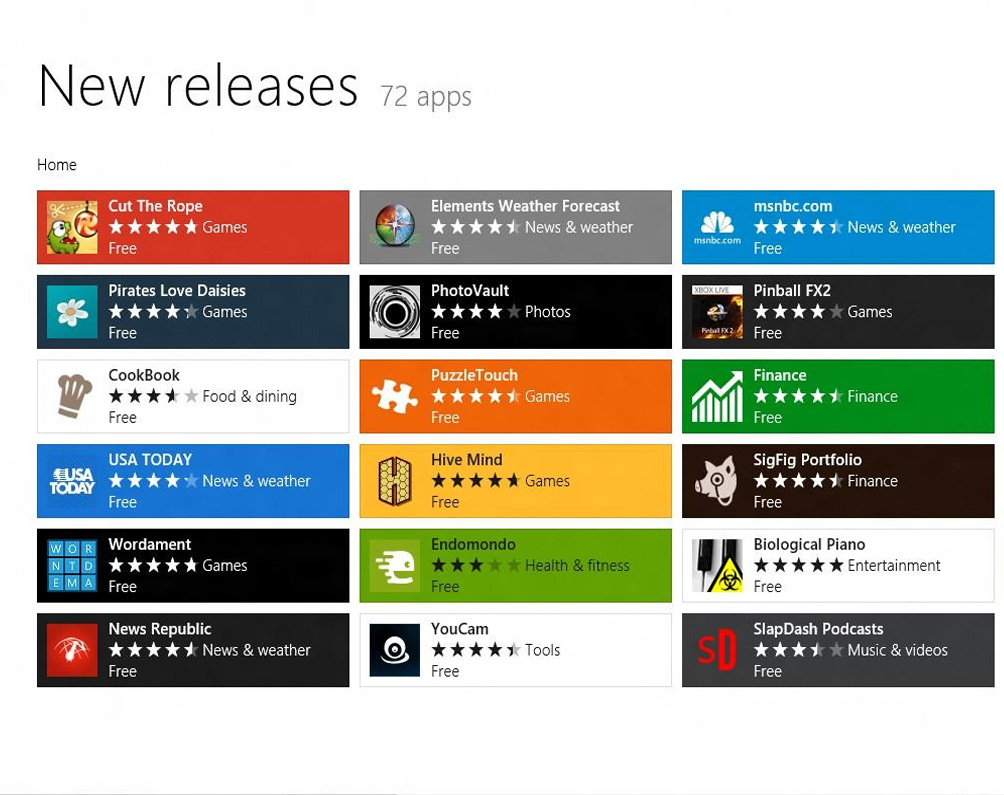
Task: Open the USA TODAY logo icon
Action: [72, 481]
